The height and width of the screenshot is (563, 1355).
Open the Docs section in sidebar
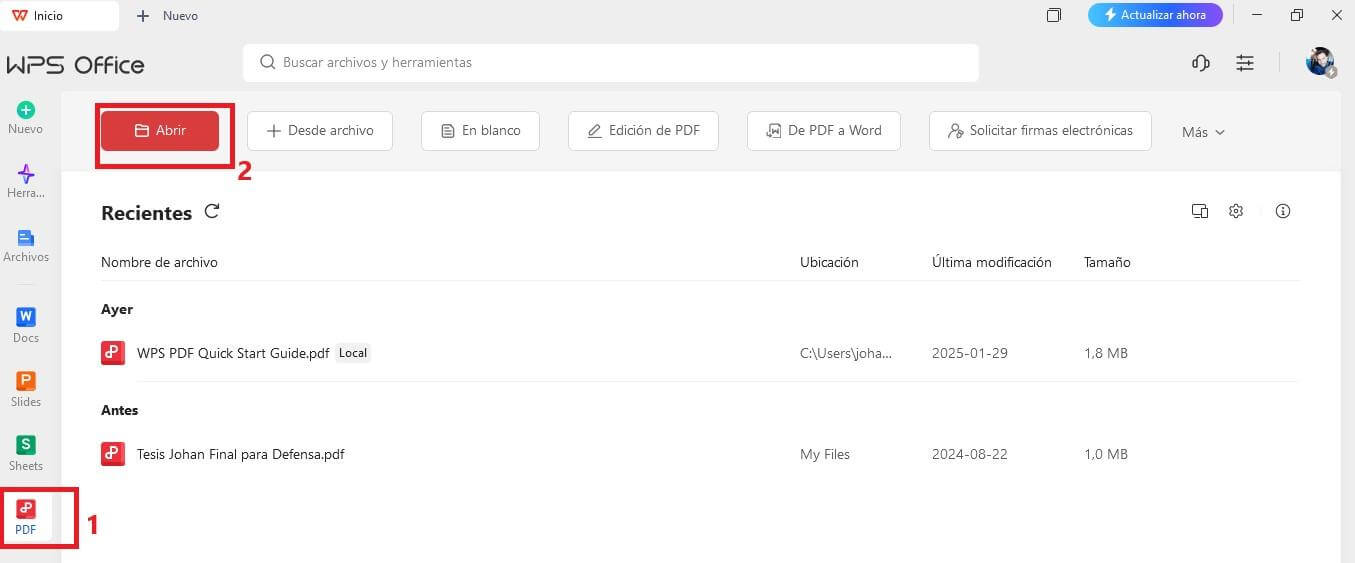(x=26, y=324)
